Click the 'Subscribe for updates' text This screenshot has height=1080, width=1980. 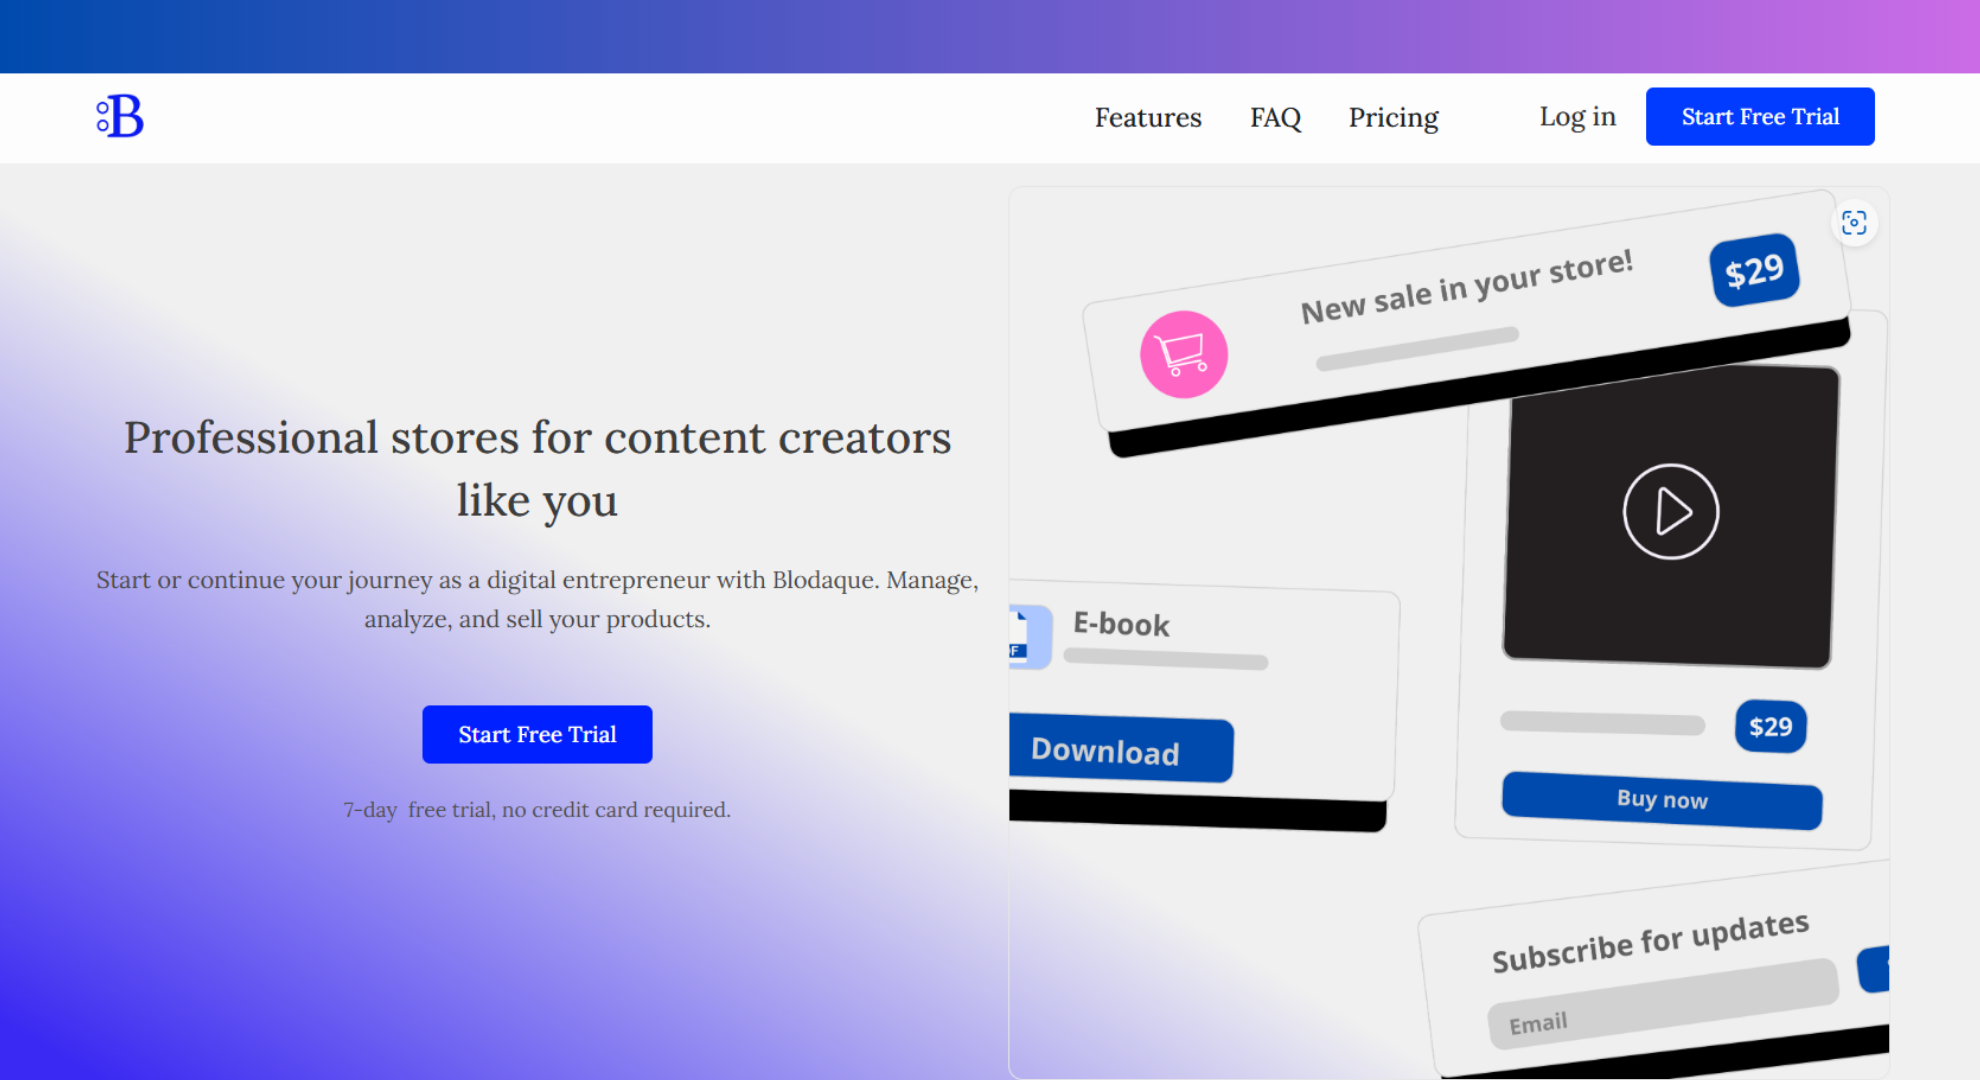[x=1650, y=941]
